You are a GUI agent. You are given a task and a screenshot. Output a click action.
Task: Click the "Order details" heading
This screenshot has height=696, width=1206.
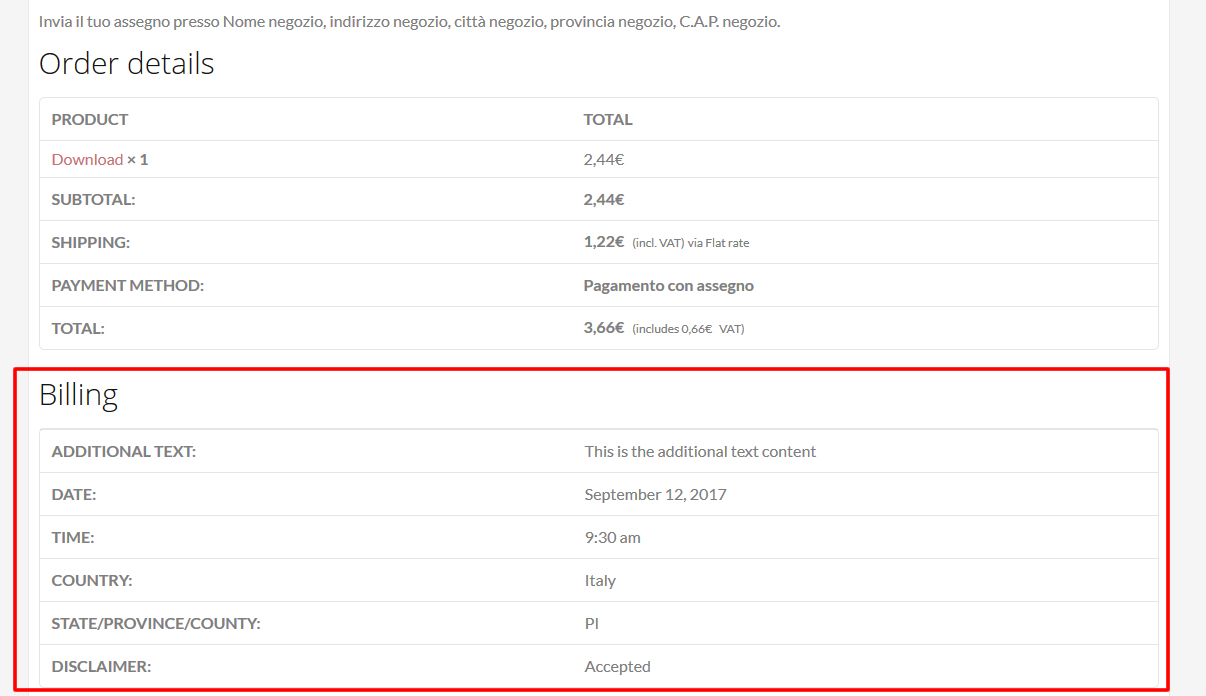click(x=126, y=64)
